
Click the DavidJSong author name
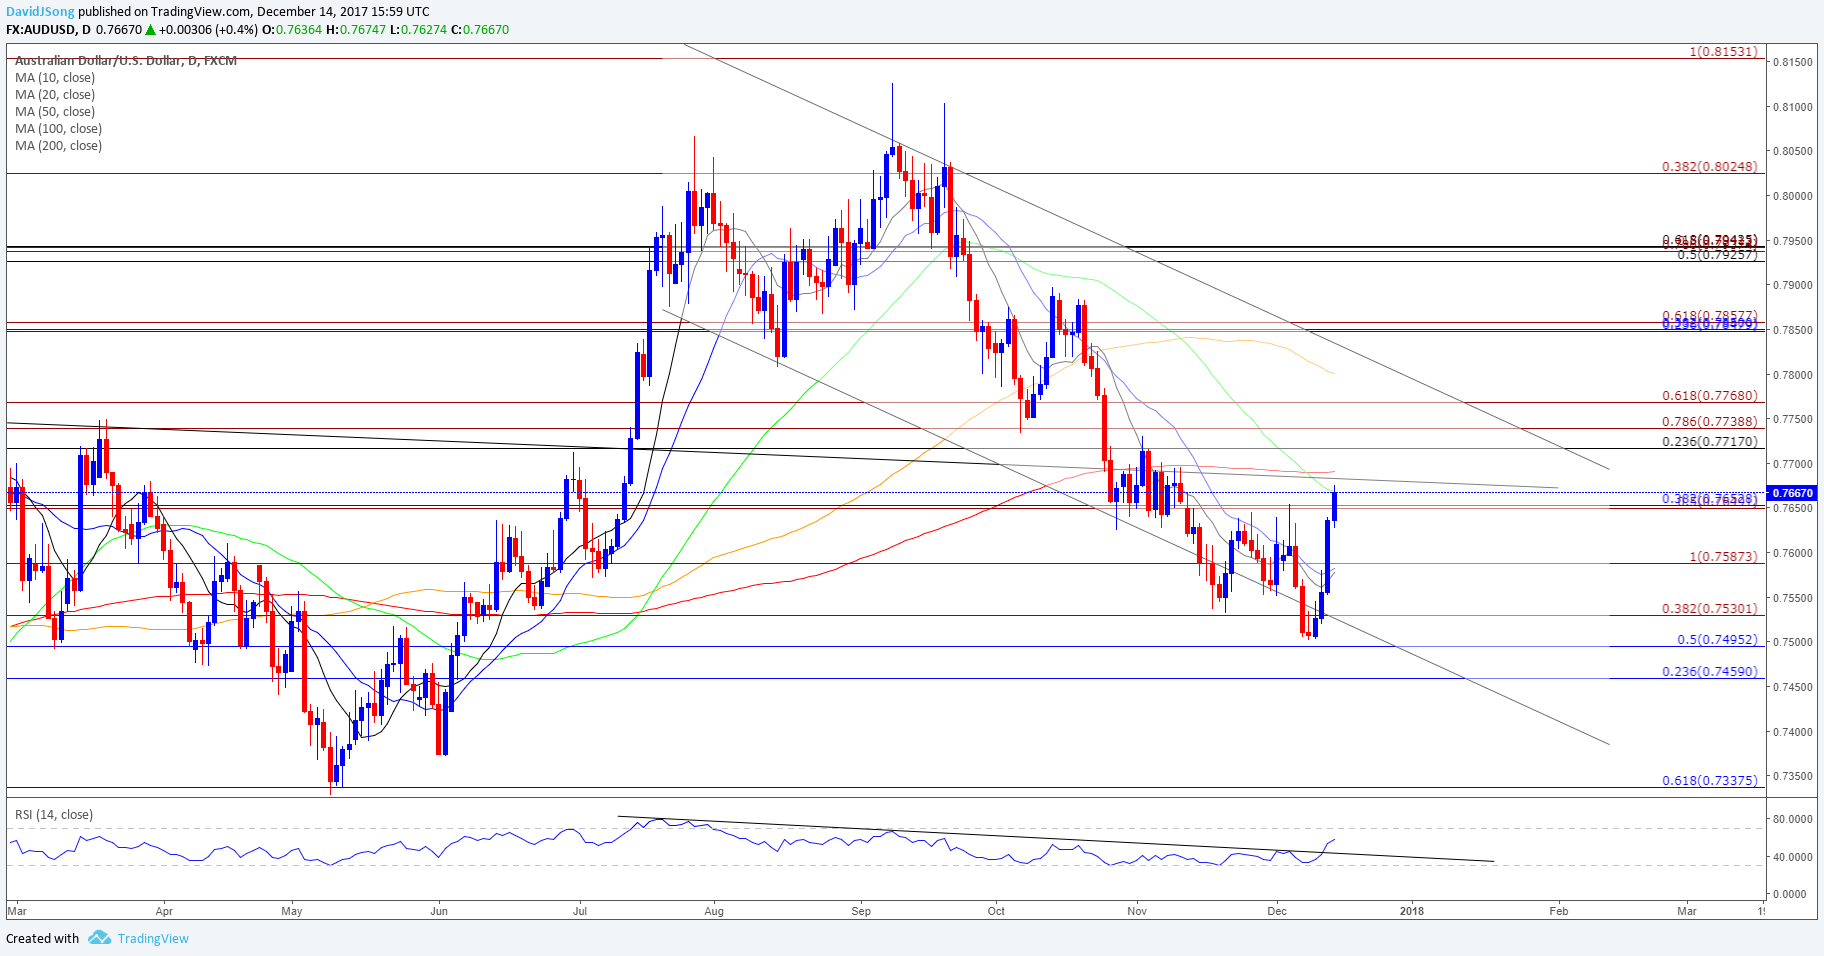pyautogui.click(x=40, y=12)
